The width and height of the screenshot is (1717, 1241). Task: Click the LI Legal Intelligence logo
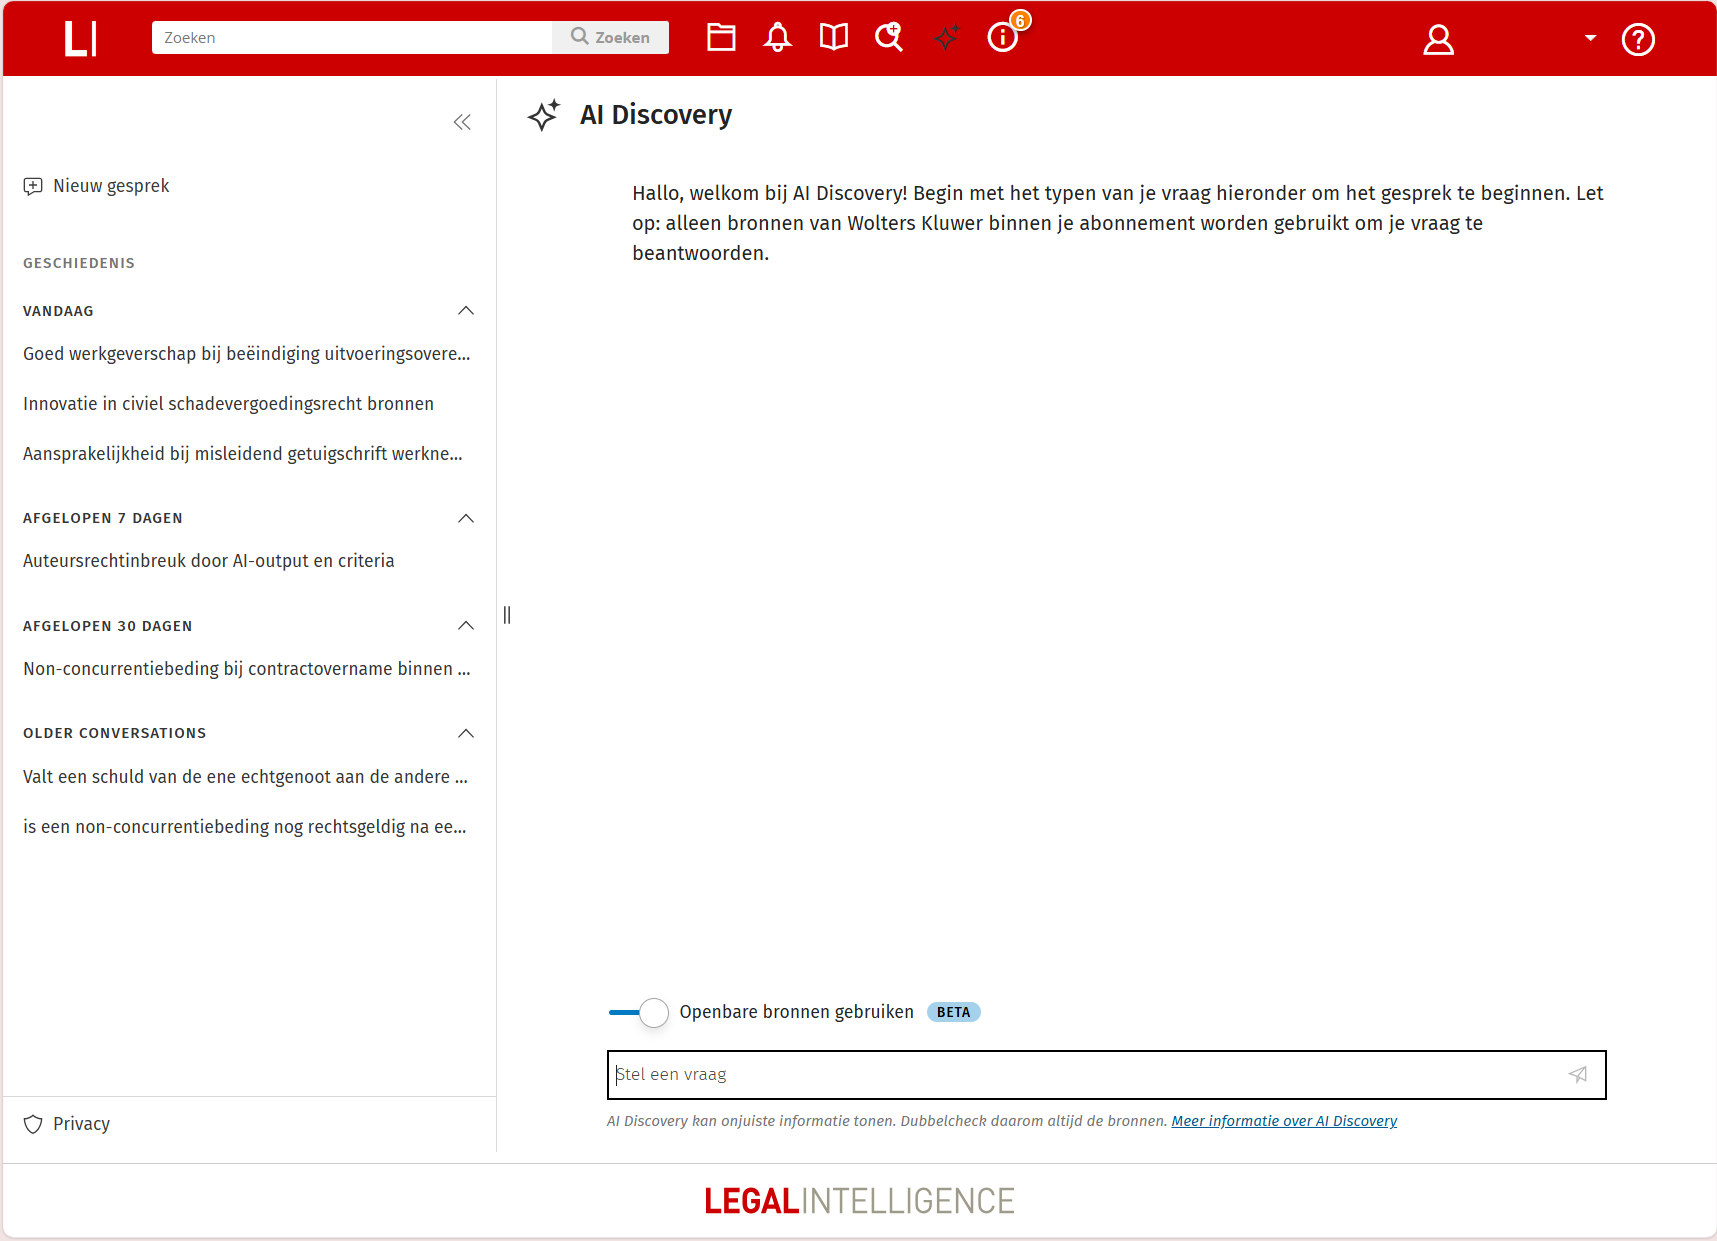[x=80, y=39]
